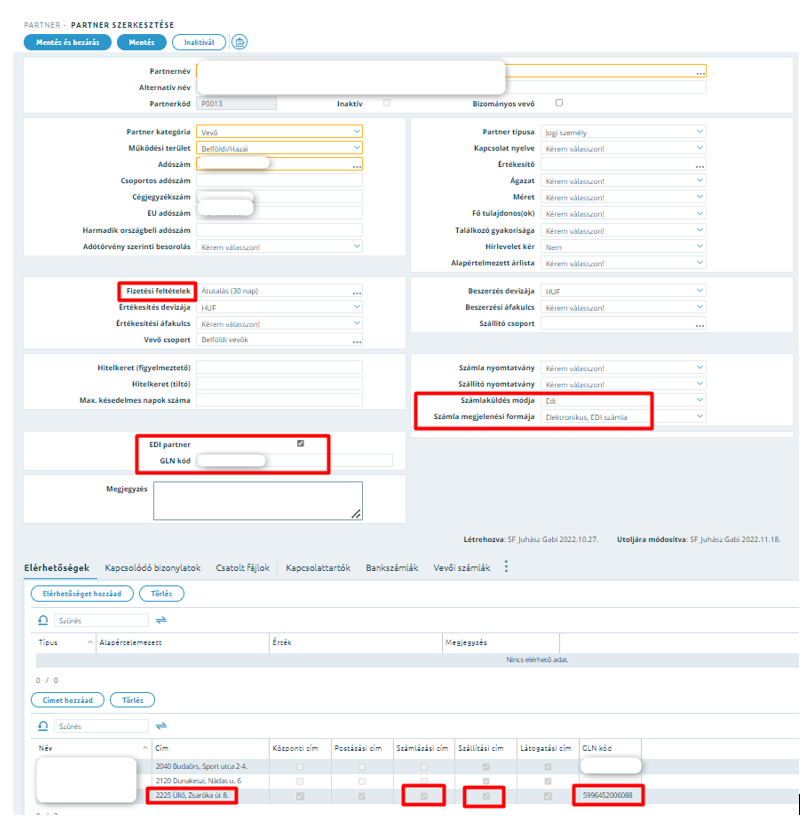Click the Csoportos adószám field
Image resolution: width=802 pixels, height=817 pixels.
pos(279,180)
